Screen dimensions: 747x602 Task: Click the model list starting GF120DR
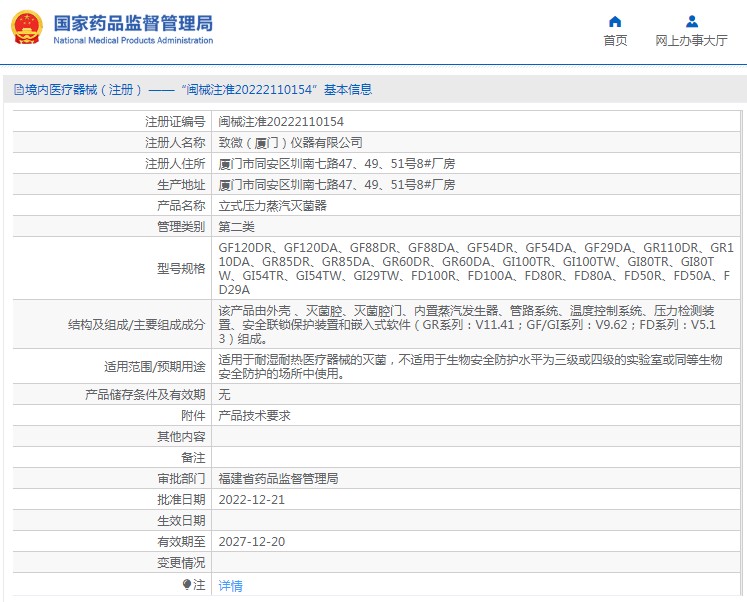coord(476,269)
